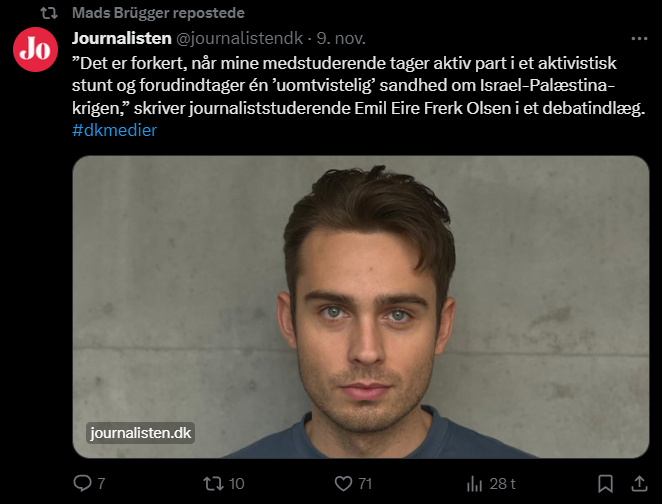This screenshot has height=504, width=662.
Task: Click the like count 71
Action: (365, 484)
